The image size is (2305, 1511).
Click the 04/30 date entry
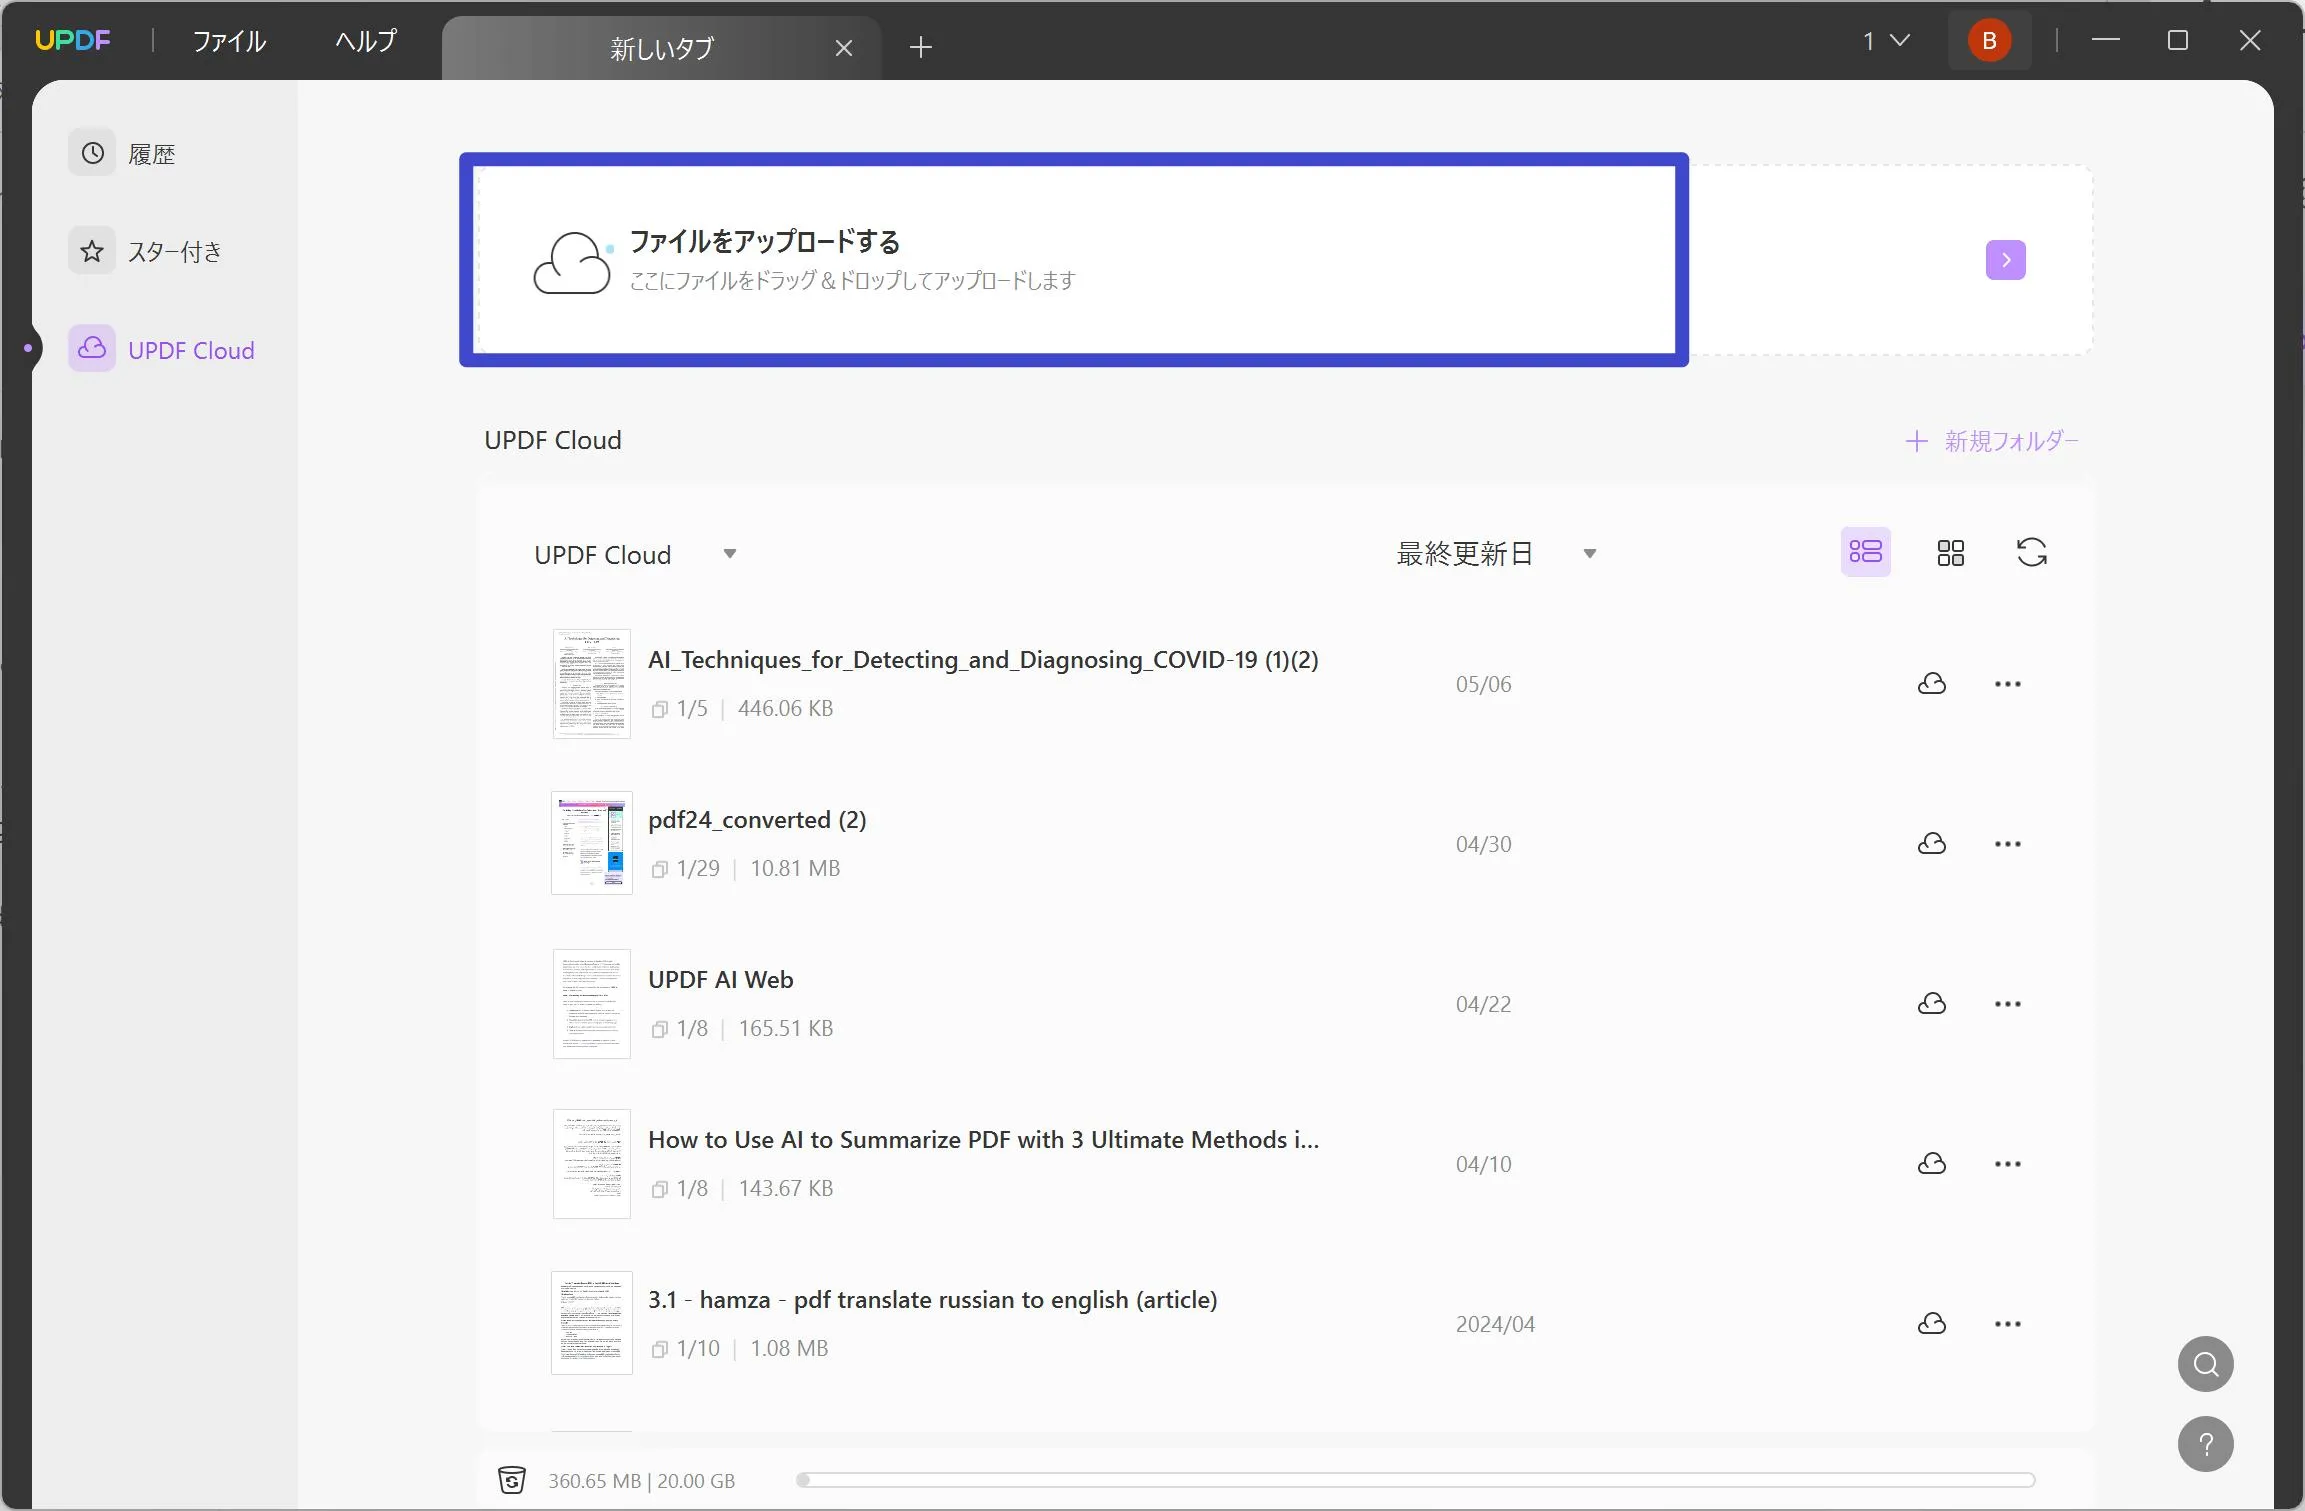[1484, 844]
